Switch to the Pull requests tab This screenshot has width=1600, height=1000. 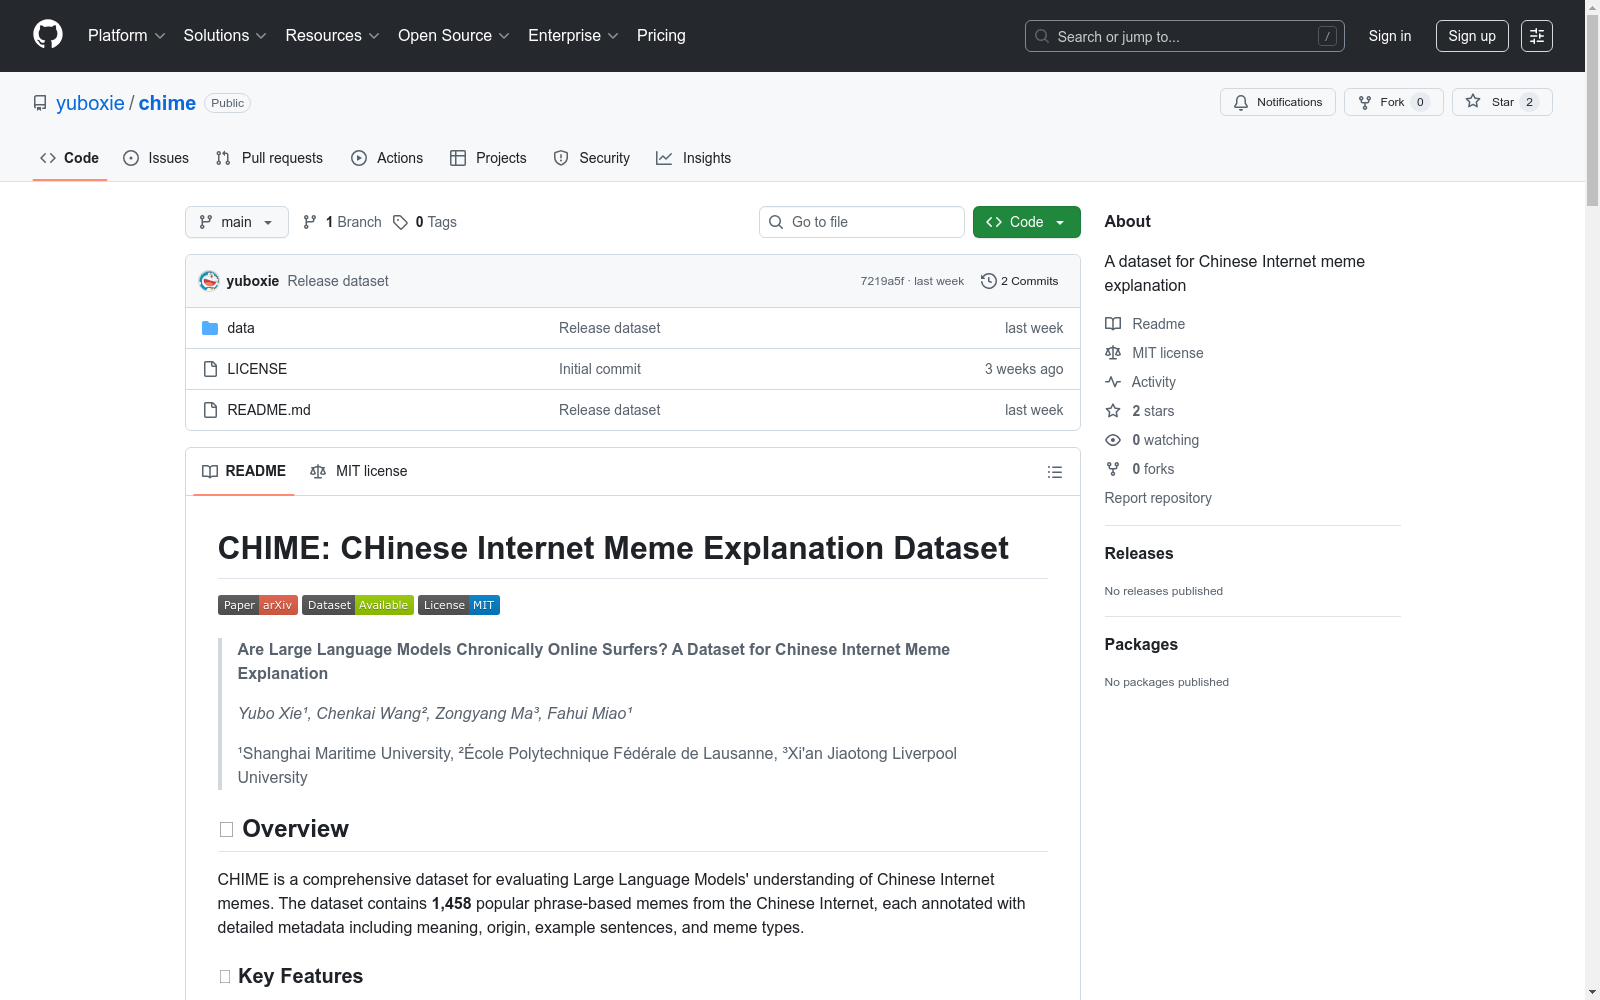pyautogui.click(x=269, y=158)
